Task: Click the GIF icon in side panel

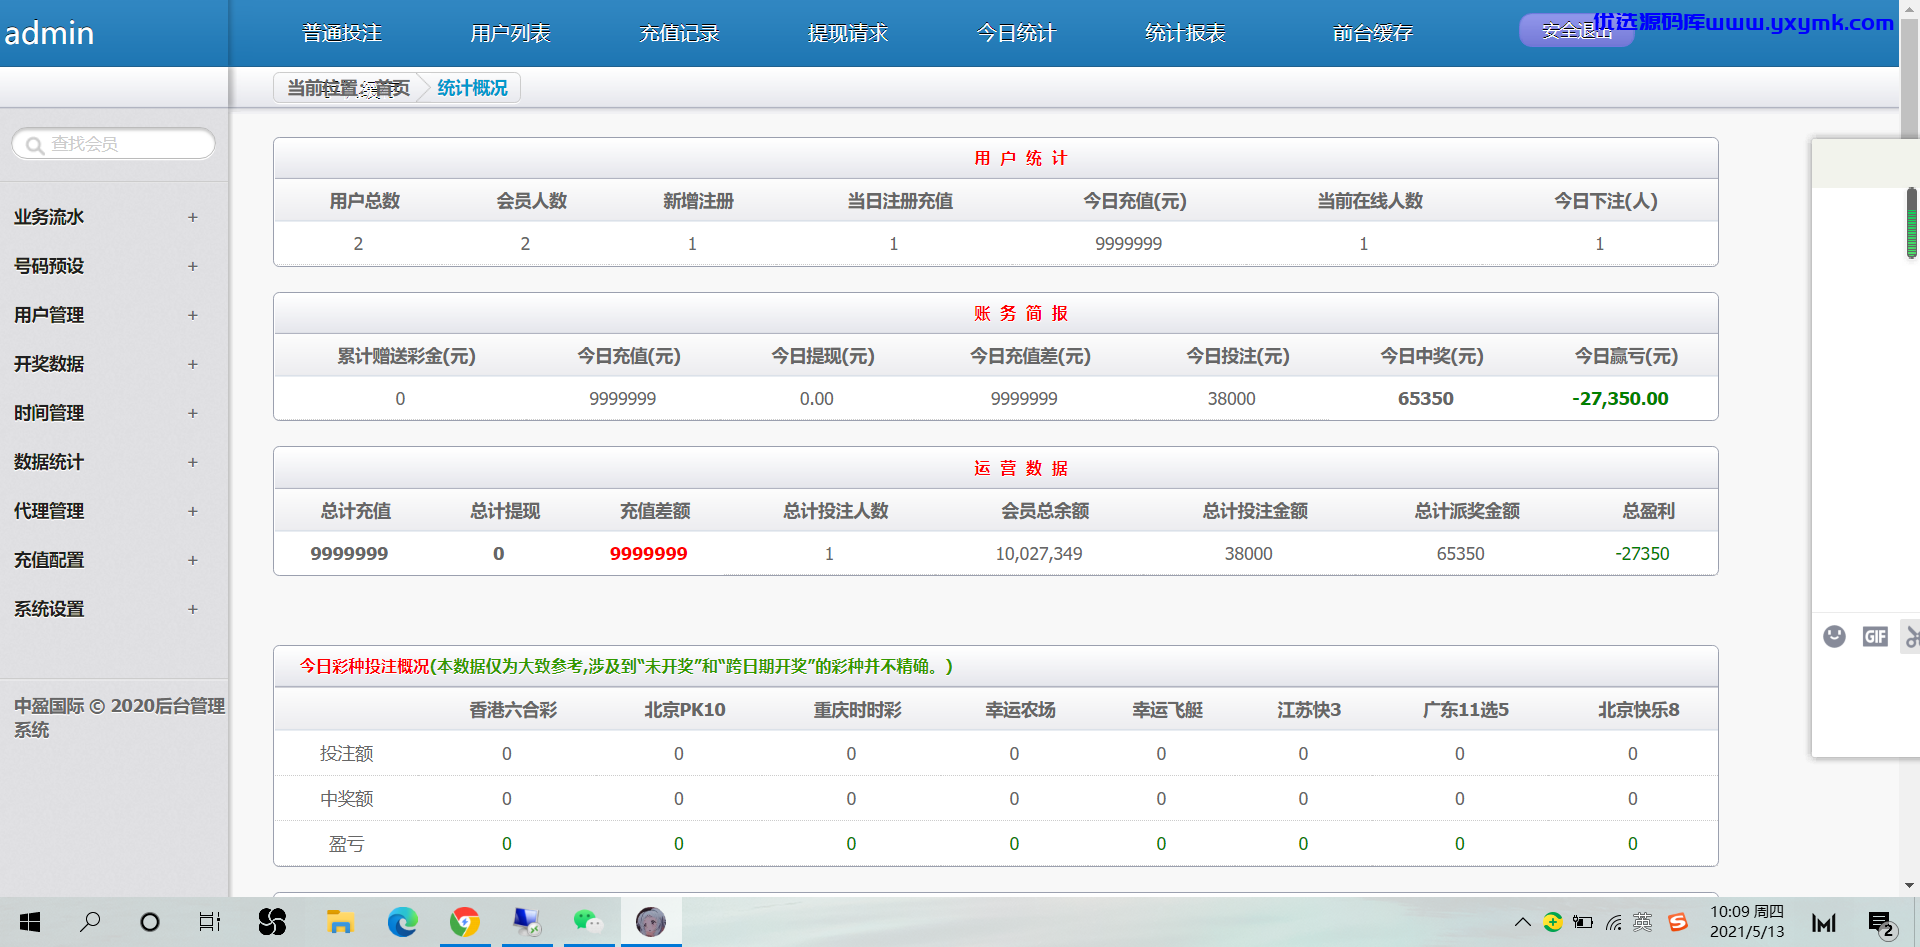Action: tap(1875, 636)
